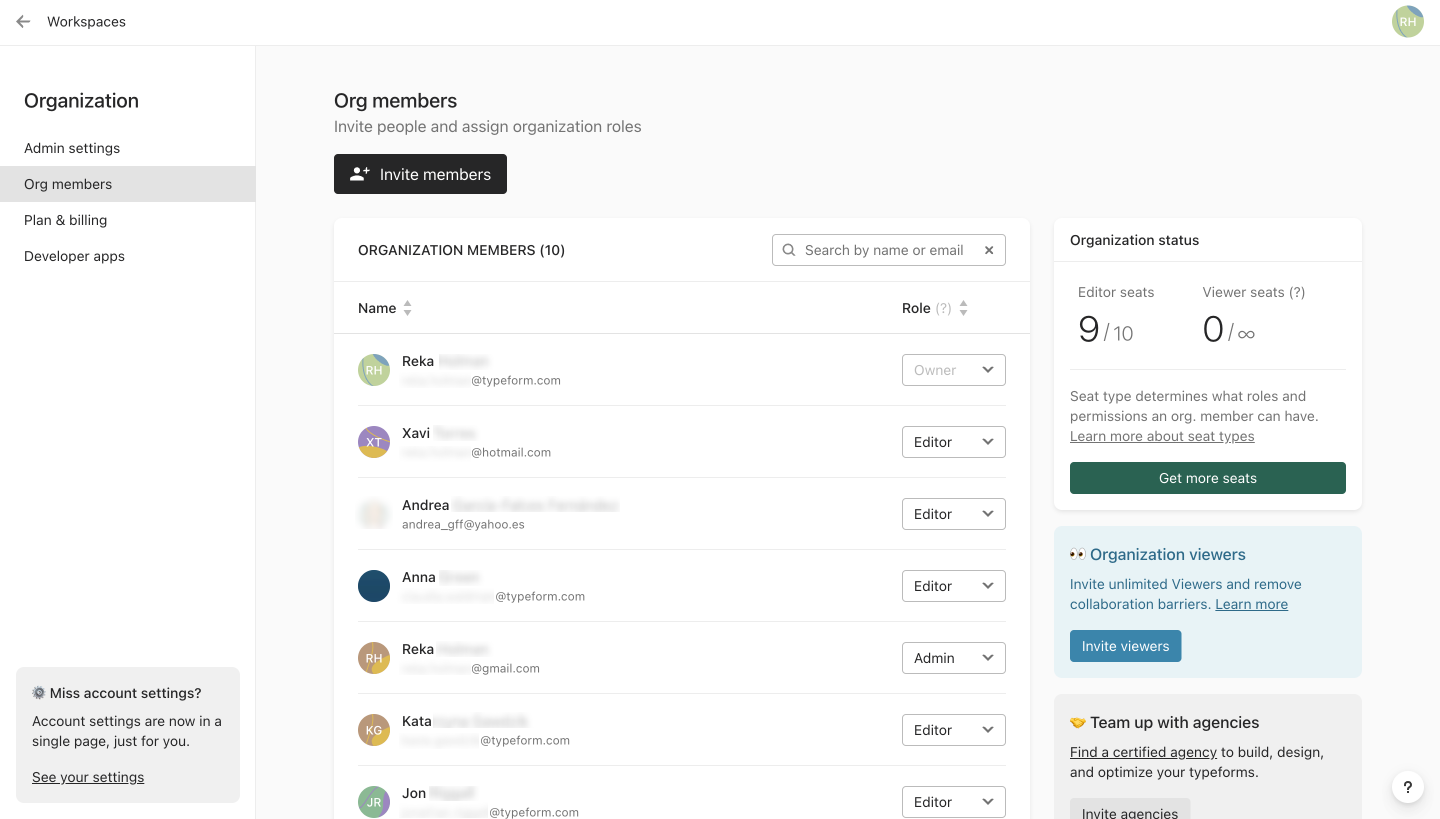
Task: Click the Role column help tooltip (?)
Action: [x=943, y=309]
